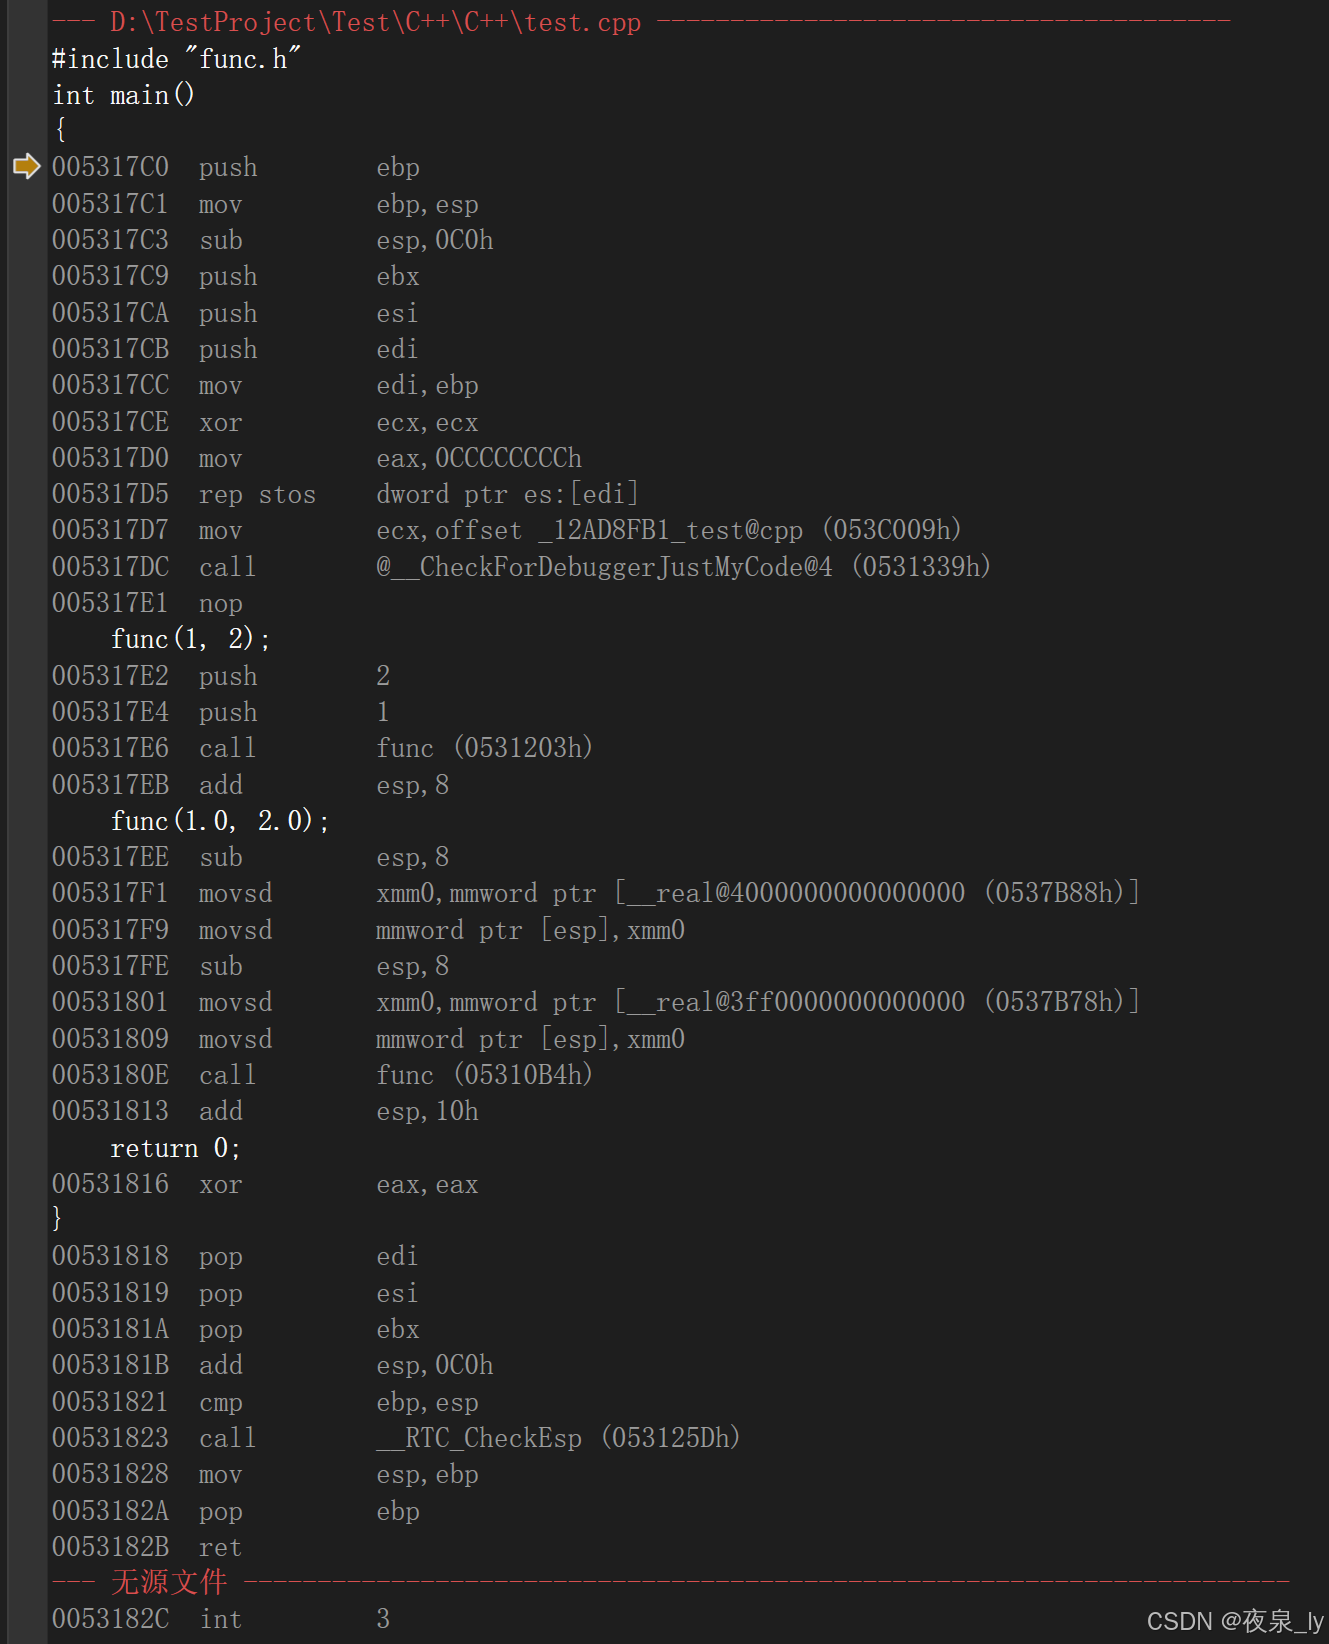Image resolution: width=1329 pixels, height=1644 pixels.
Task: Click add esp,0C0h at 0053181B
Action: [272, 1365]
